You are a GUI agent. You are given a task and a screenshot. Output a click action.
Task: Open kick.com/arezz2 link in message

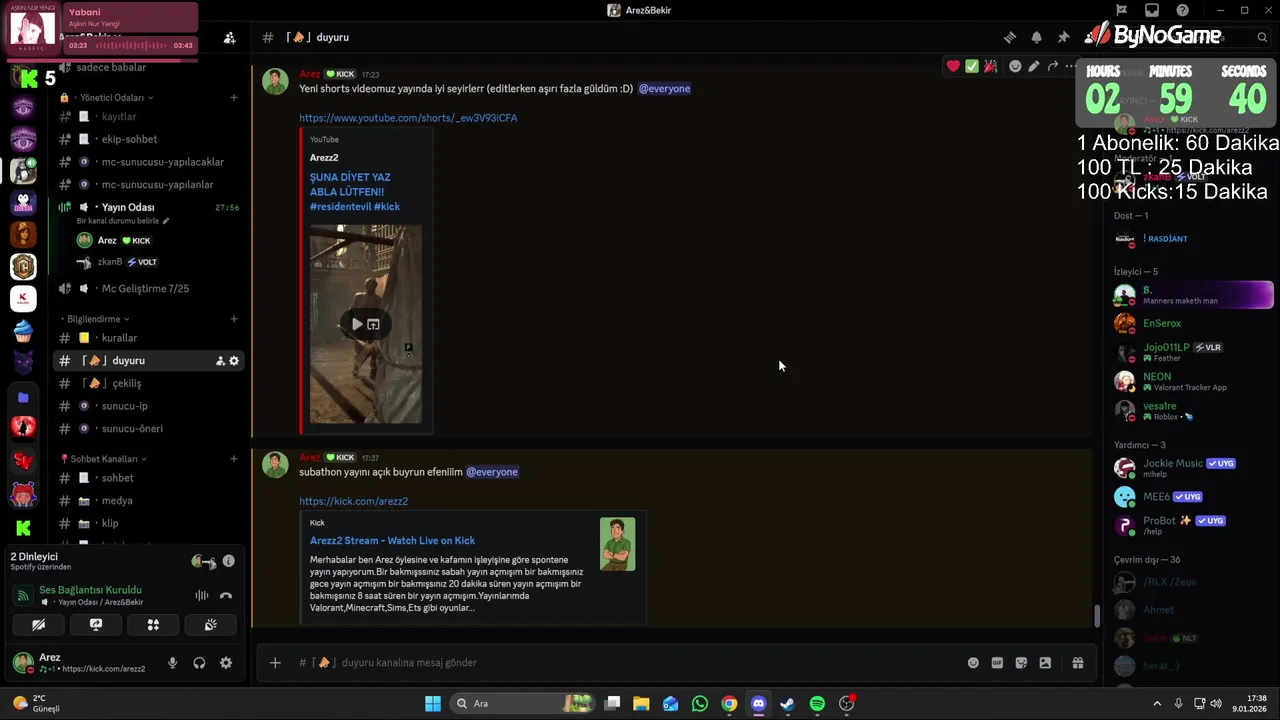pyautogui.click(x=353, y=501)
